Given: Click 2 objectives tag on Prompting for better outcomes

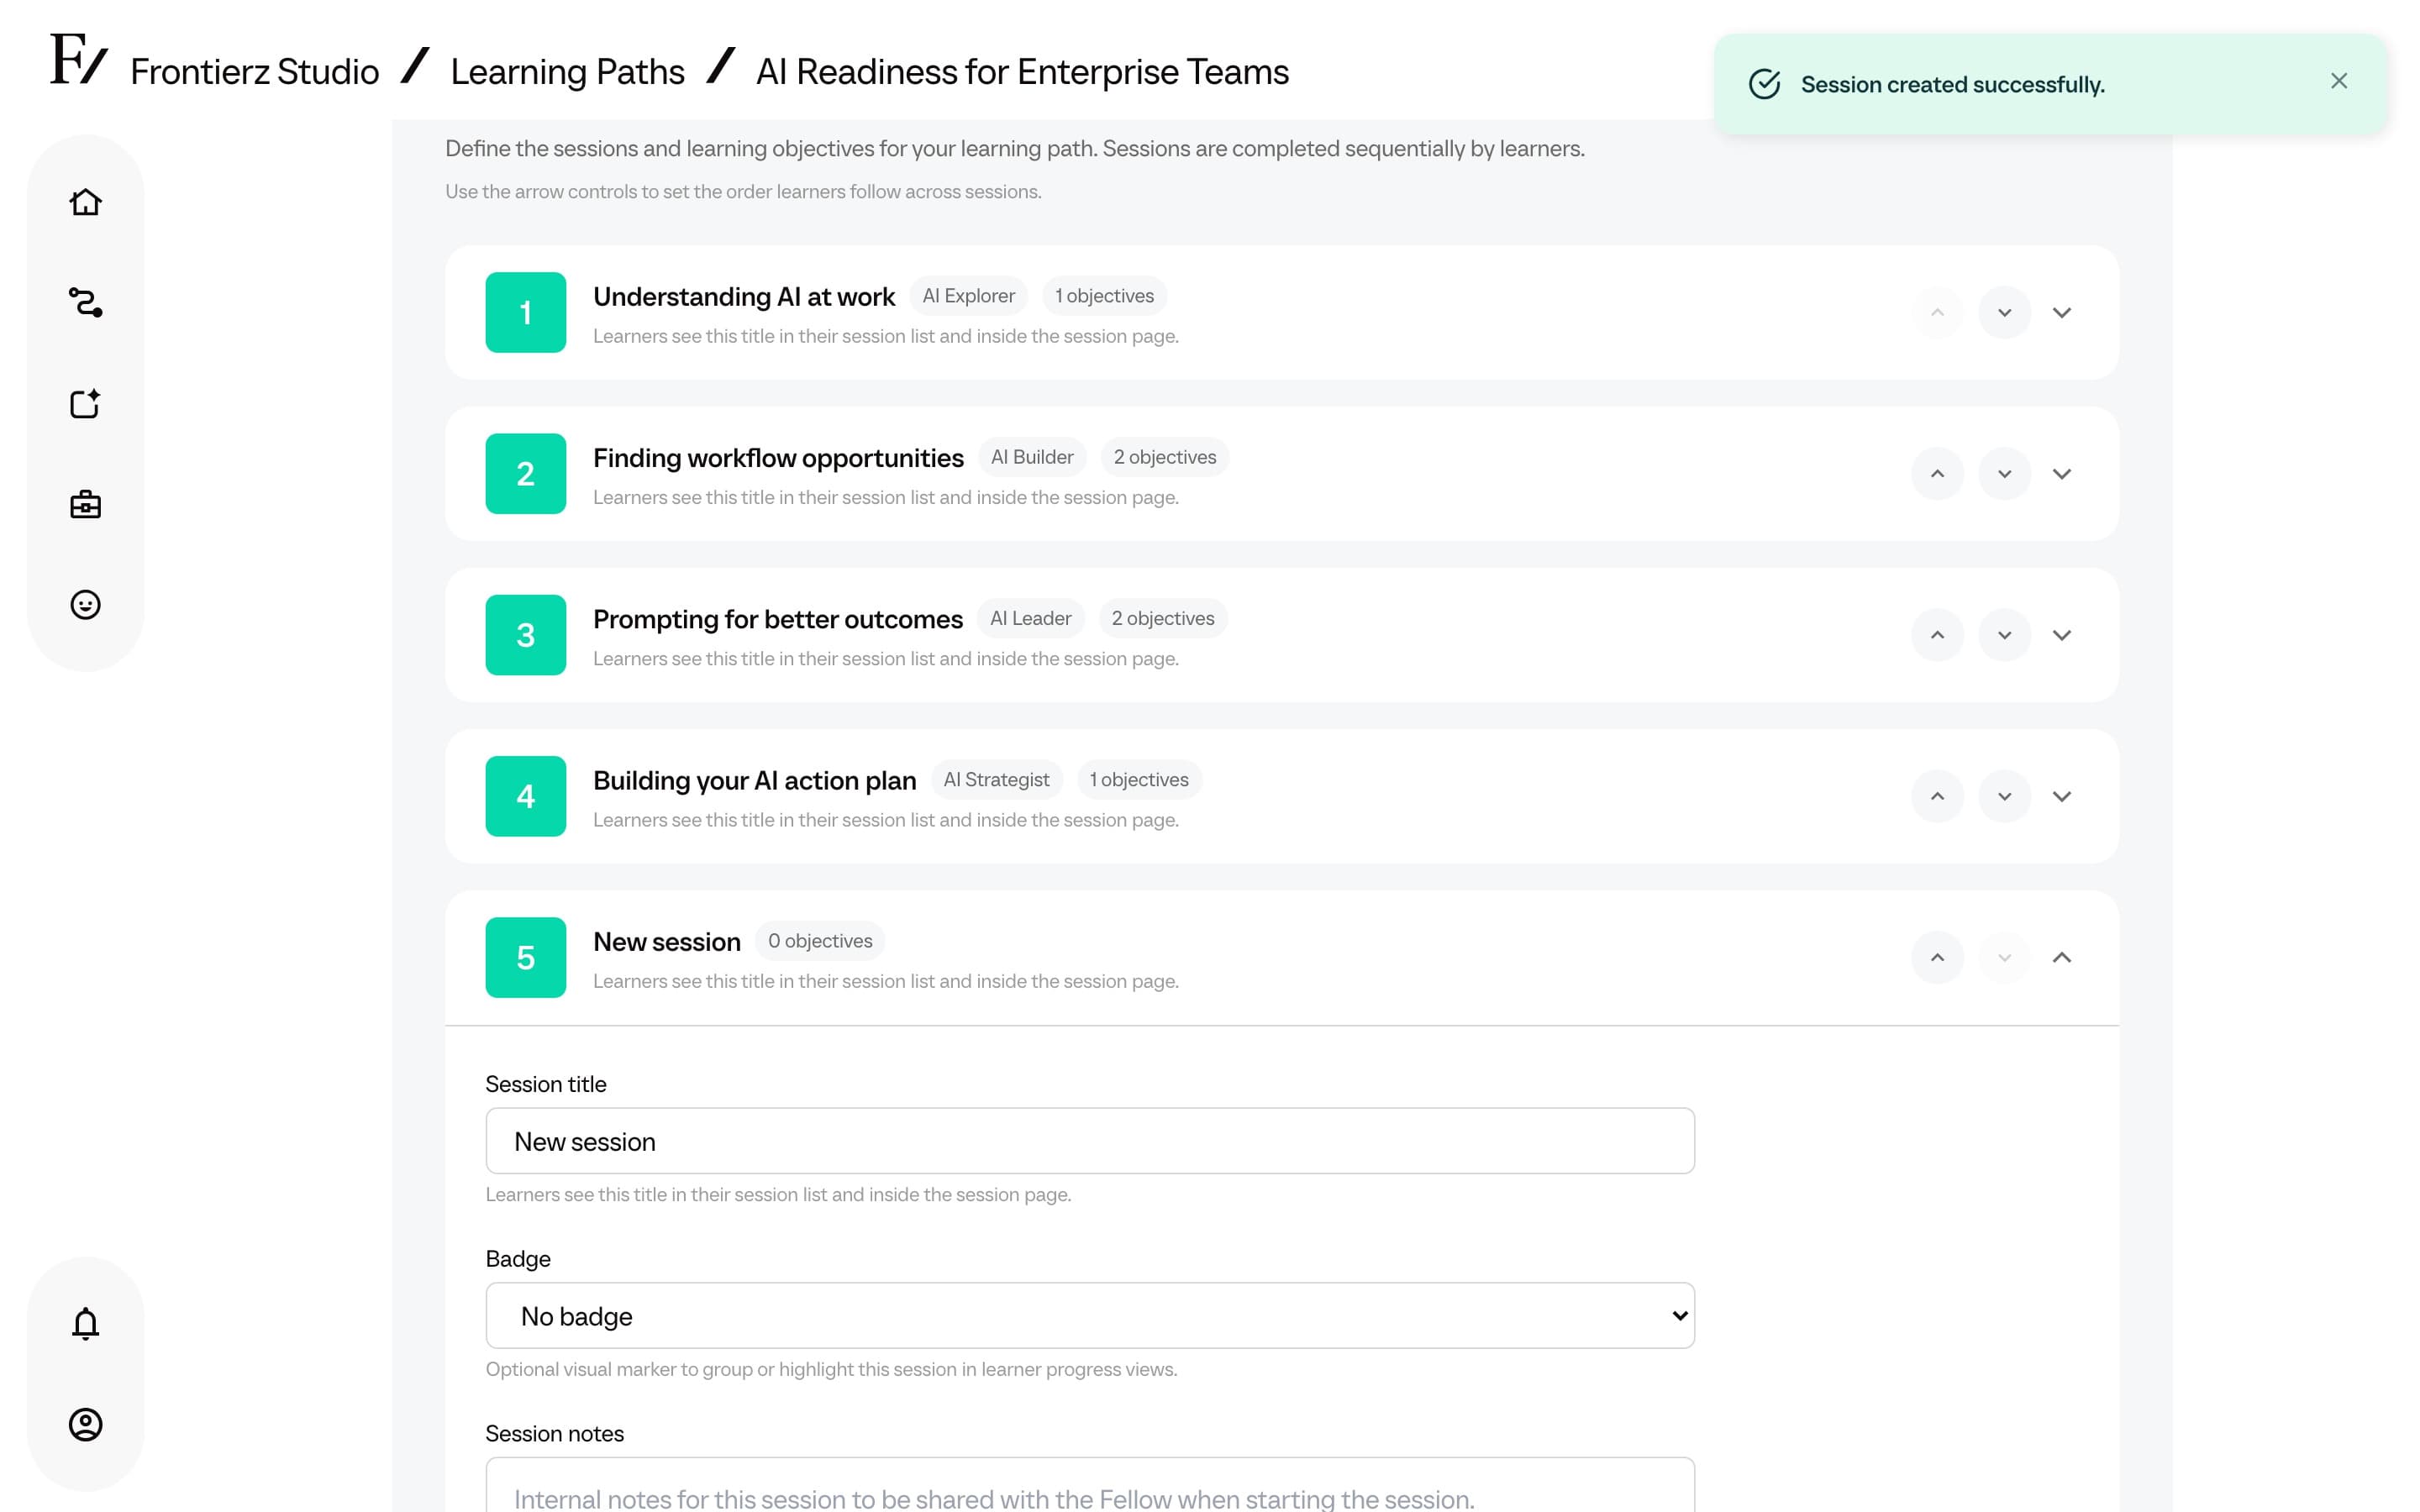Looking at the screenshot, I should [x=1162, y=618].
